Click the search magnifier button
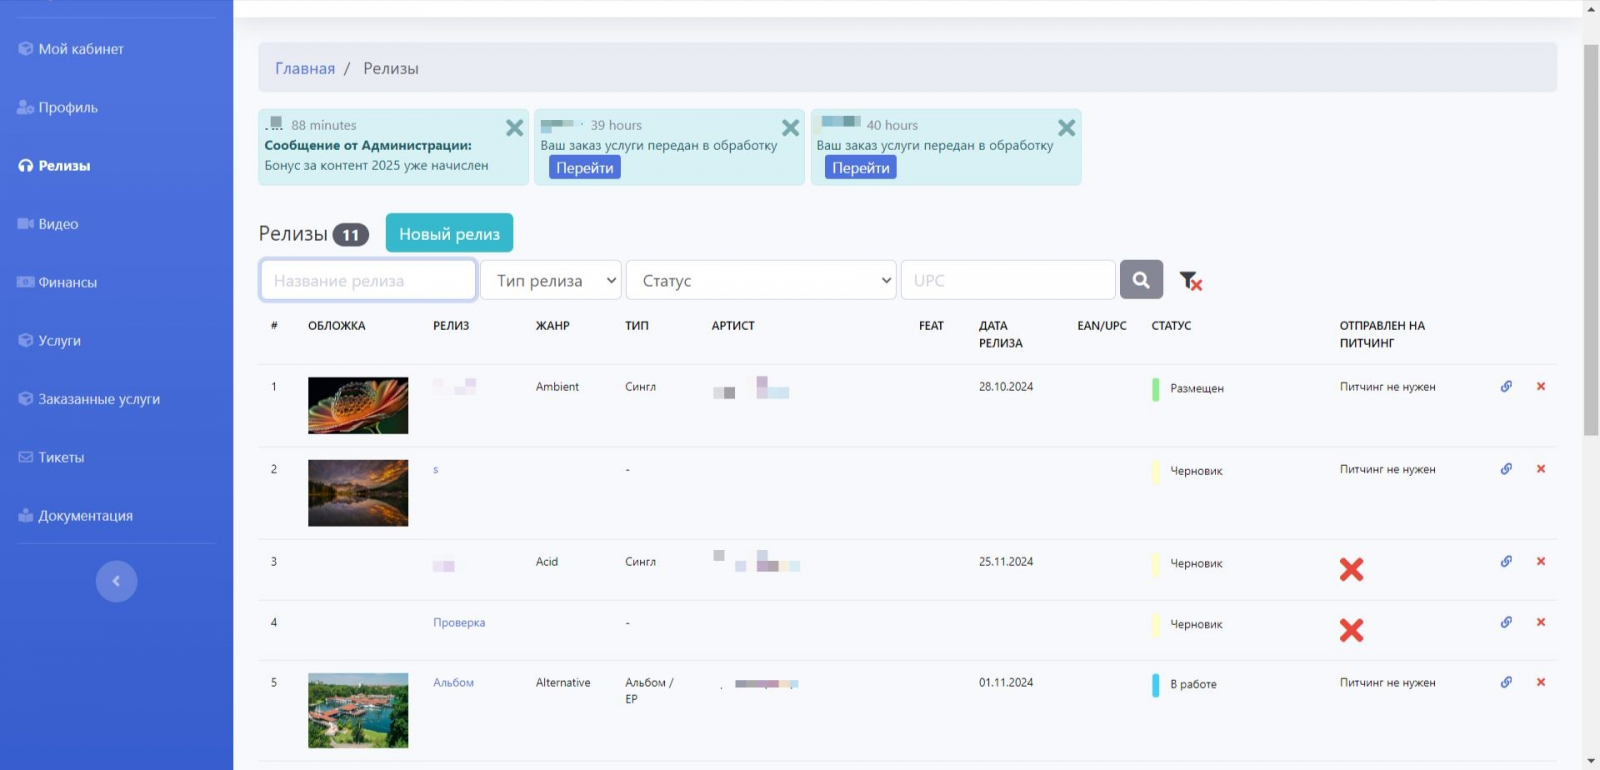The width and height of the screenshot is (1600, 770). (x=1141, y=280)
